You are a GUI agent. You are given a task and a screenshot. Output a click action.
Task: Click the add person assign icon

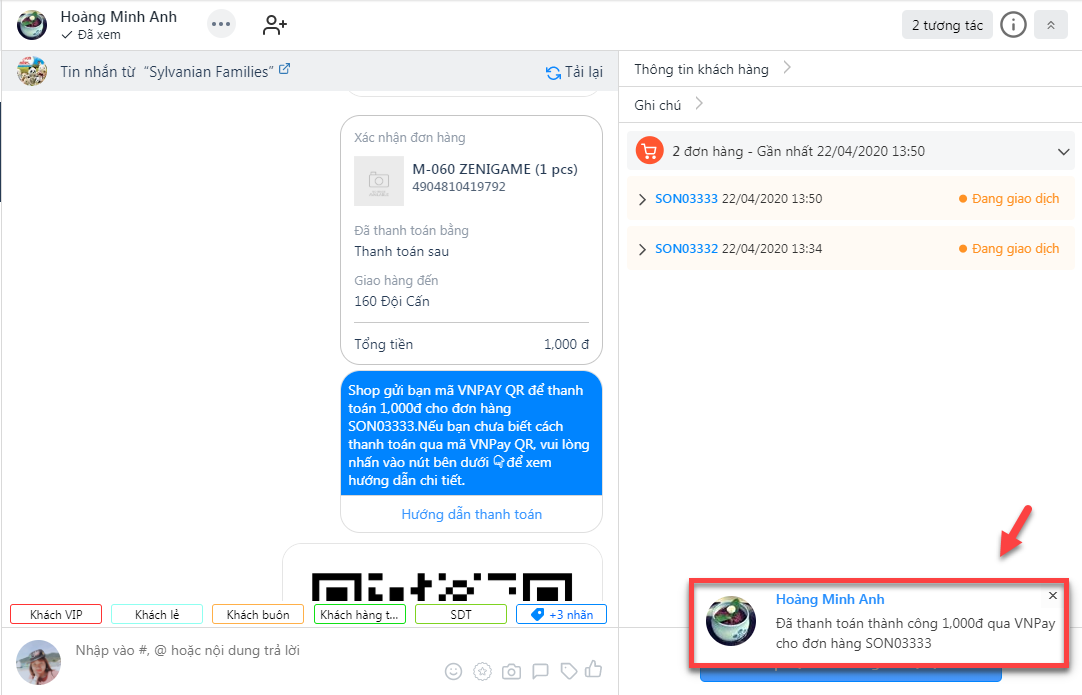click(275, 26)
